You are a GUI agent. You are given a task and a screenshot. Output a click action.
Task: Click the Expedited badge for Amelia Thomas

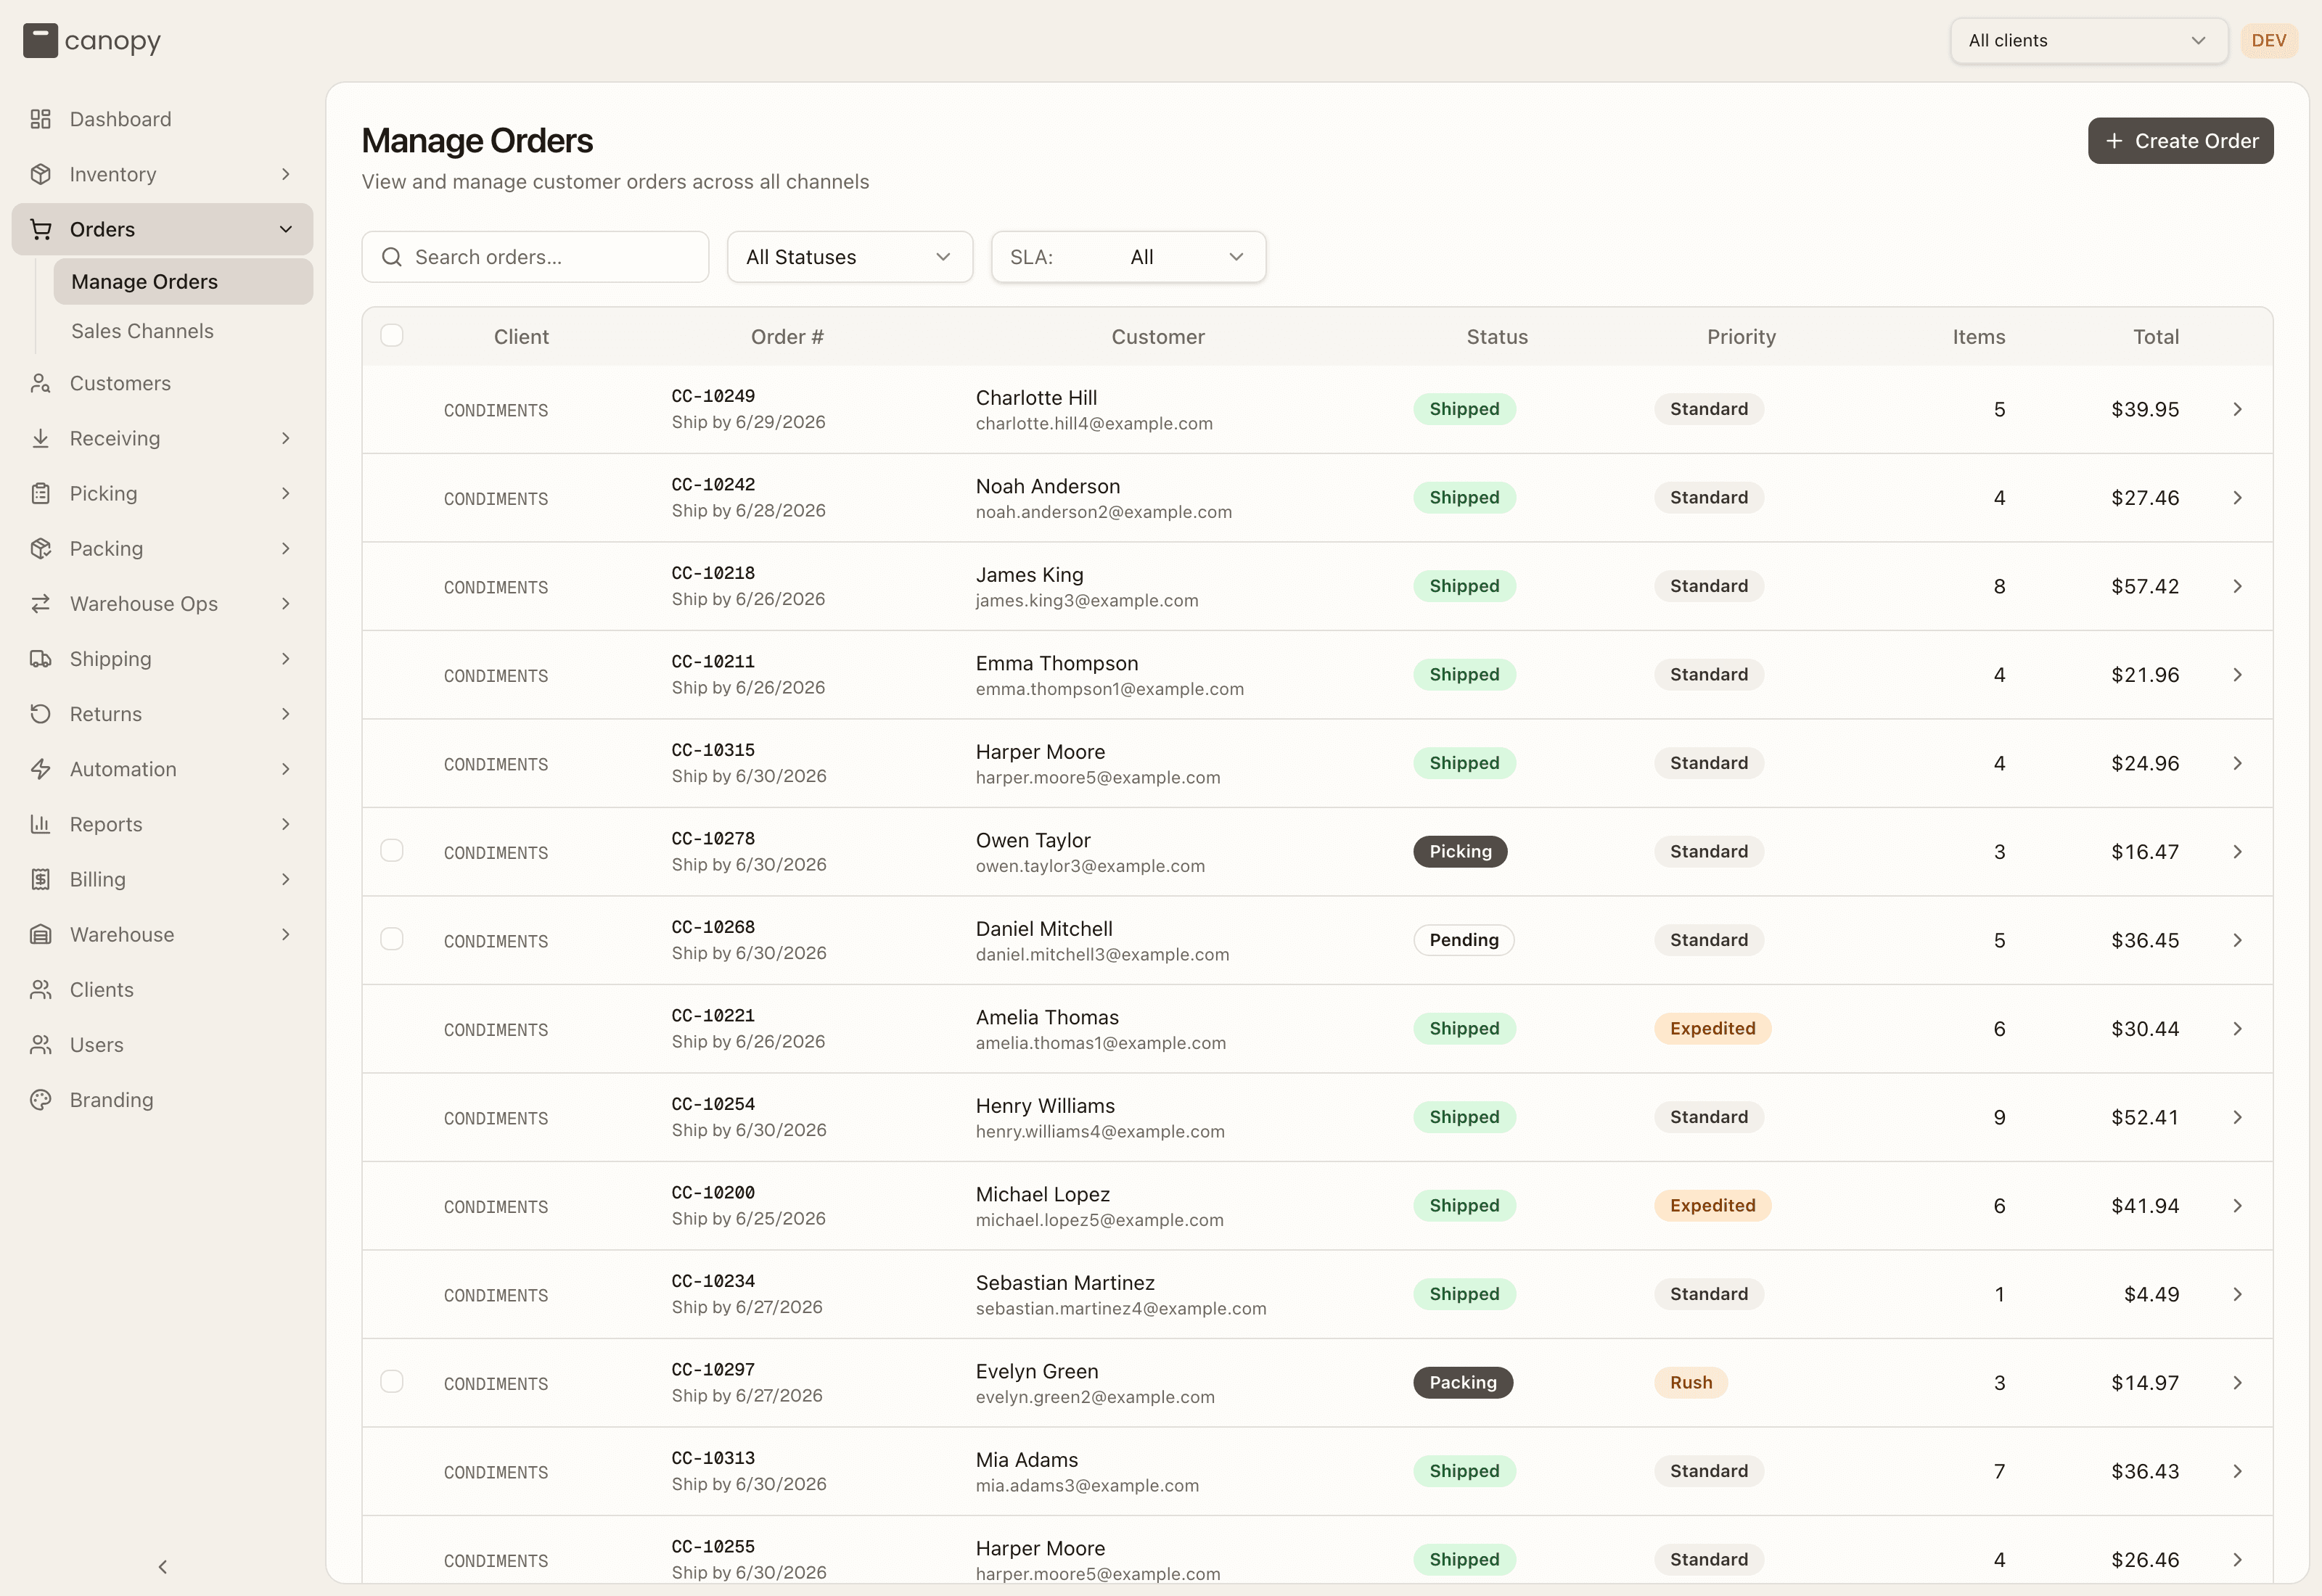tap(1712, 1029)
